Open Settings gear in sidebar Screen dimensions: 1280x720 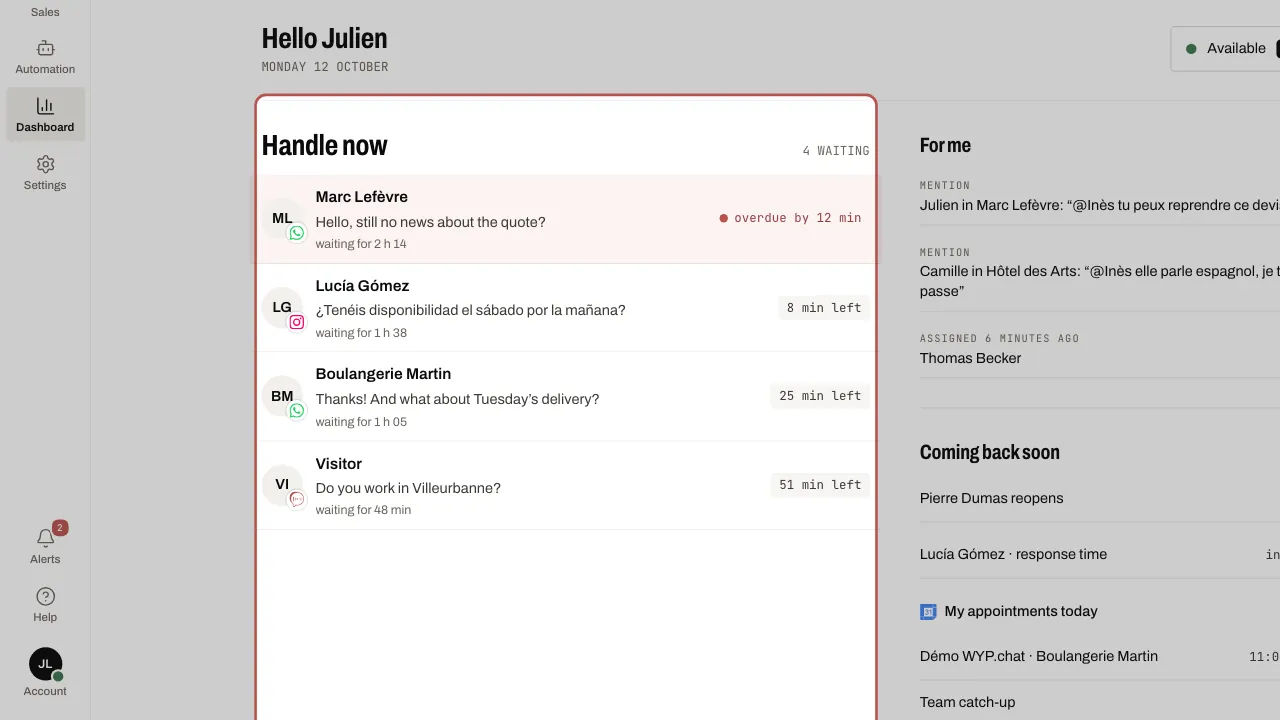tap(45, 164)
